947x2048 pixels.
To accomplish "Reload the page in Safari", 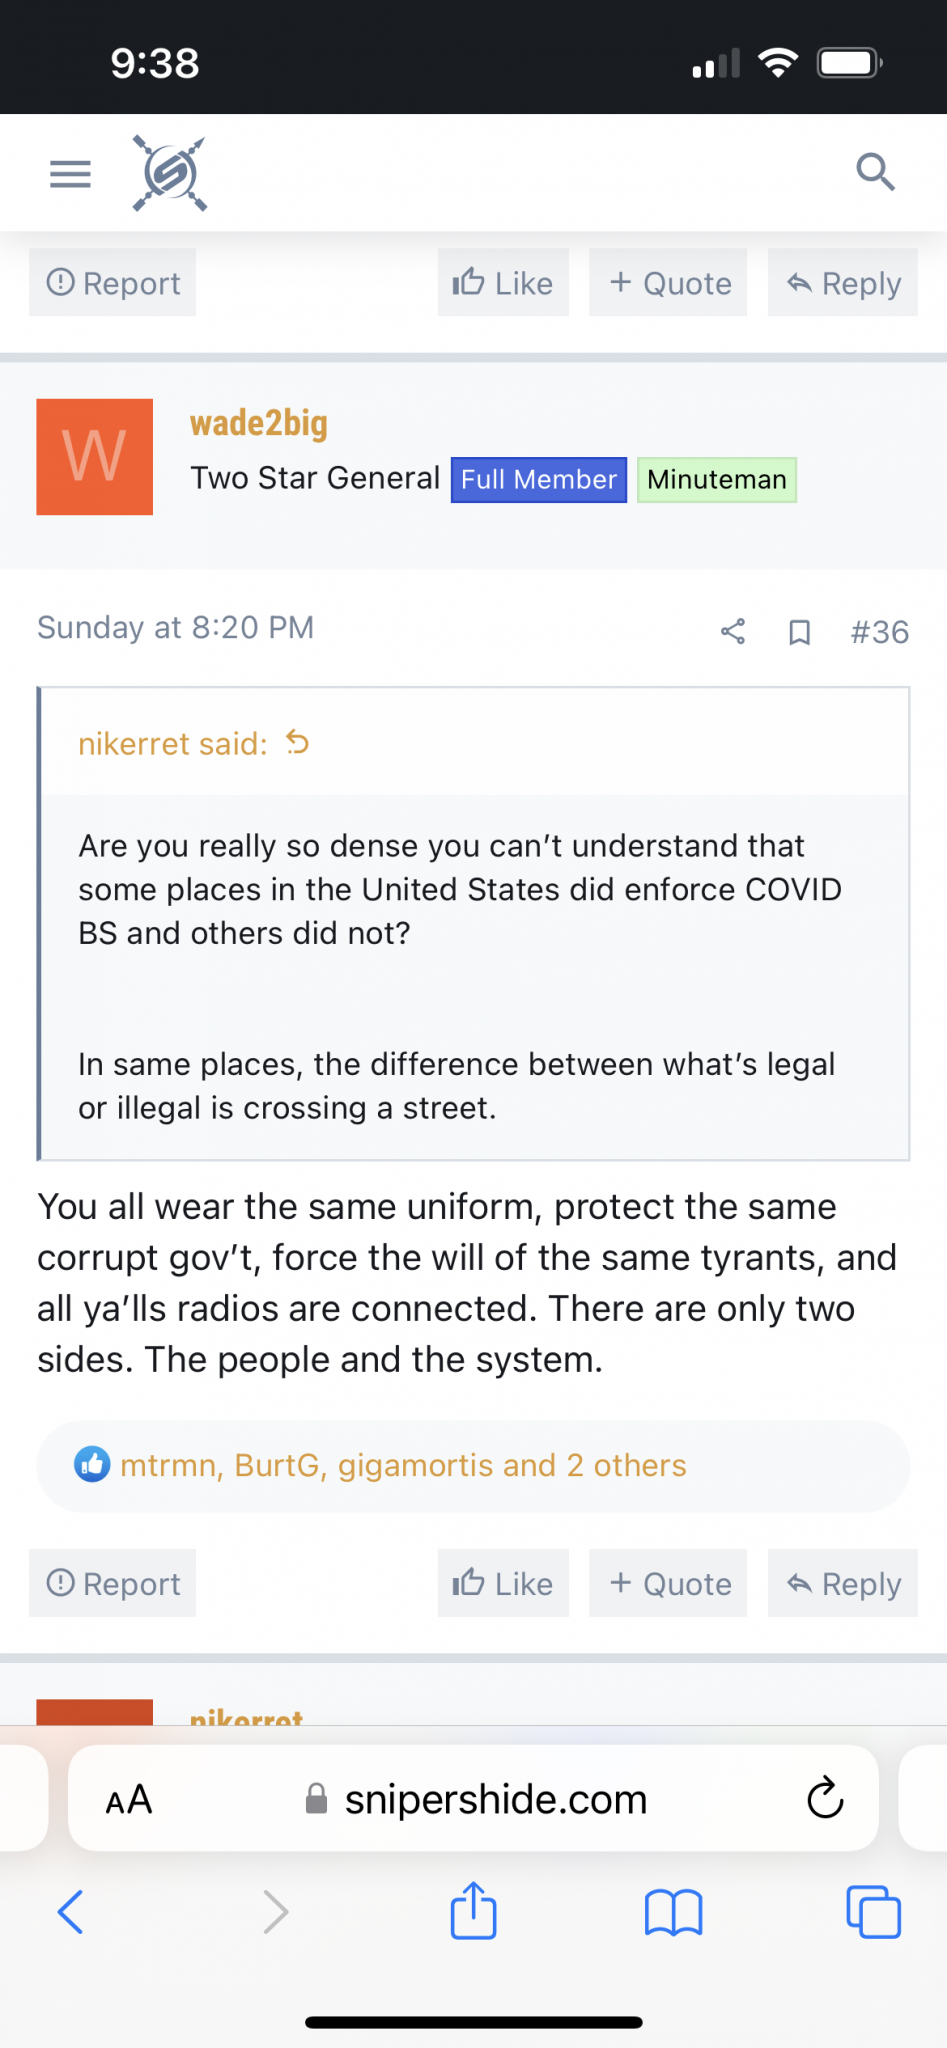I will [825, 1798].
